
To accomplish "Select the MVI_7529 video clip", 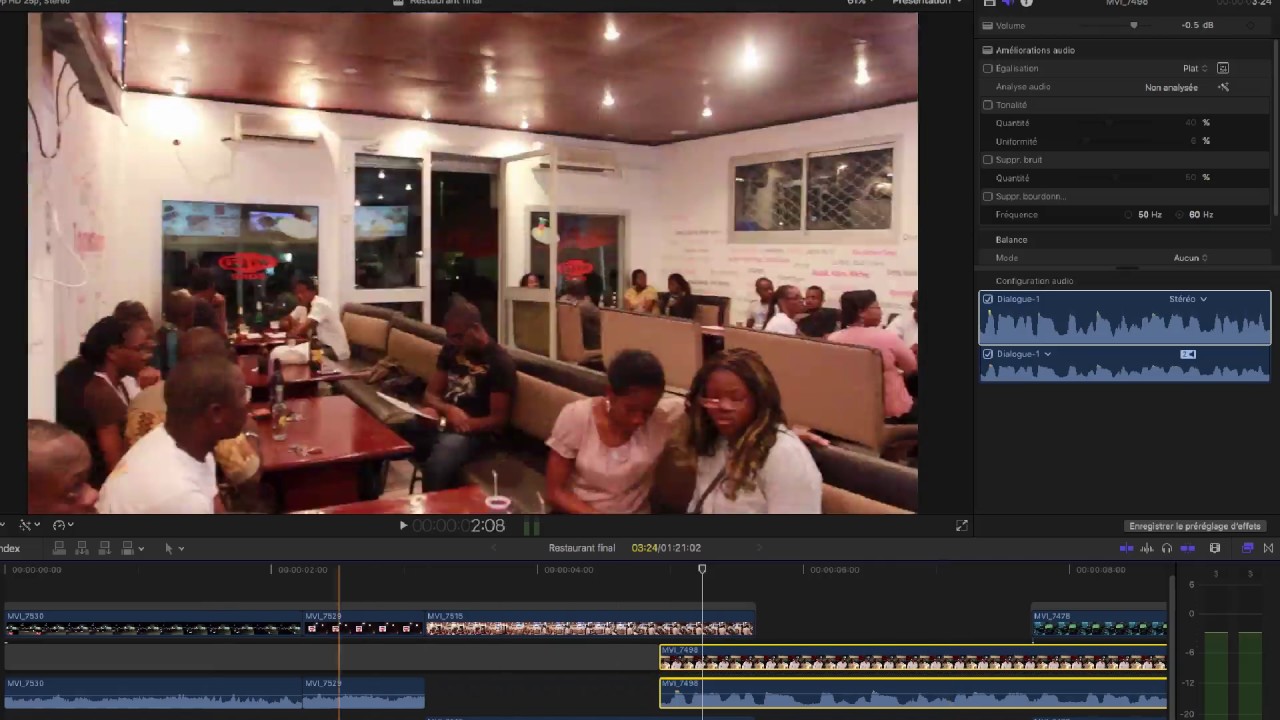I will (364, 622).
